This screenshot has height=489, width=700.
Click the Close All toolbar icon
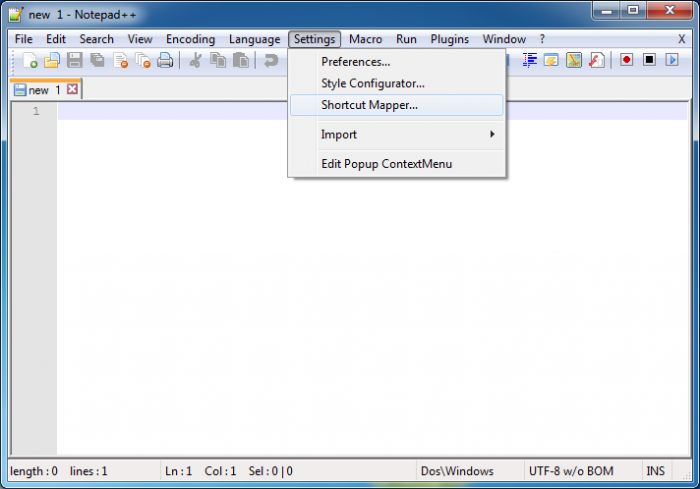point(142,60)
